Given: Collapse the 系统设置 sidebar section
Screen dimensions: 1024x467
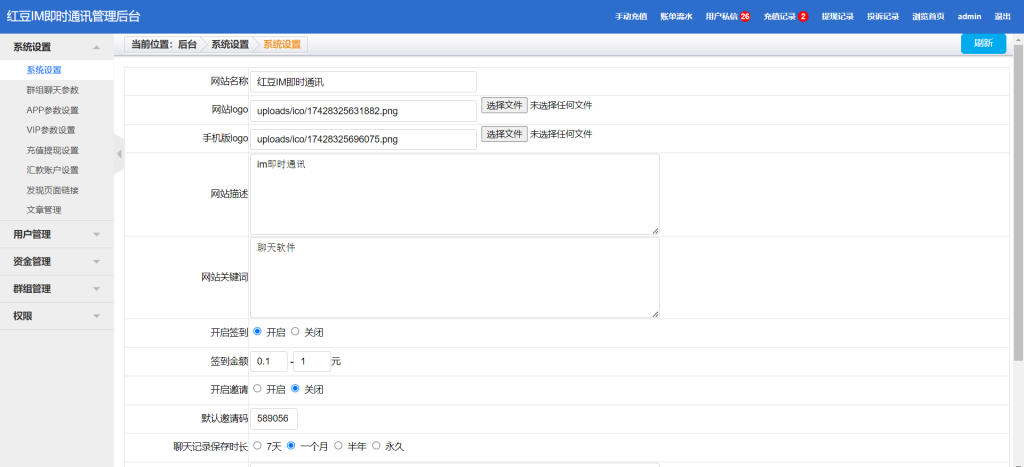Looking at the screenshot, I should (x=56, y=46).
